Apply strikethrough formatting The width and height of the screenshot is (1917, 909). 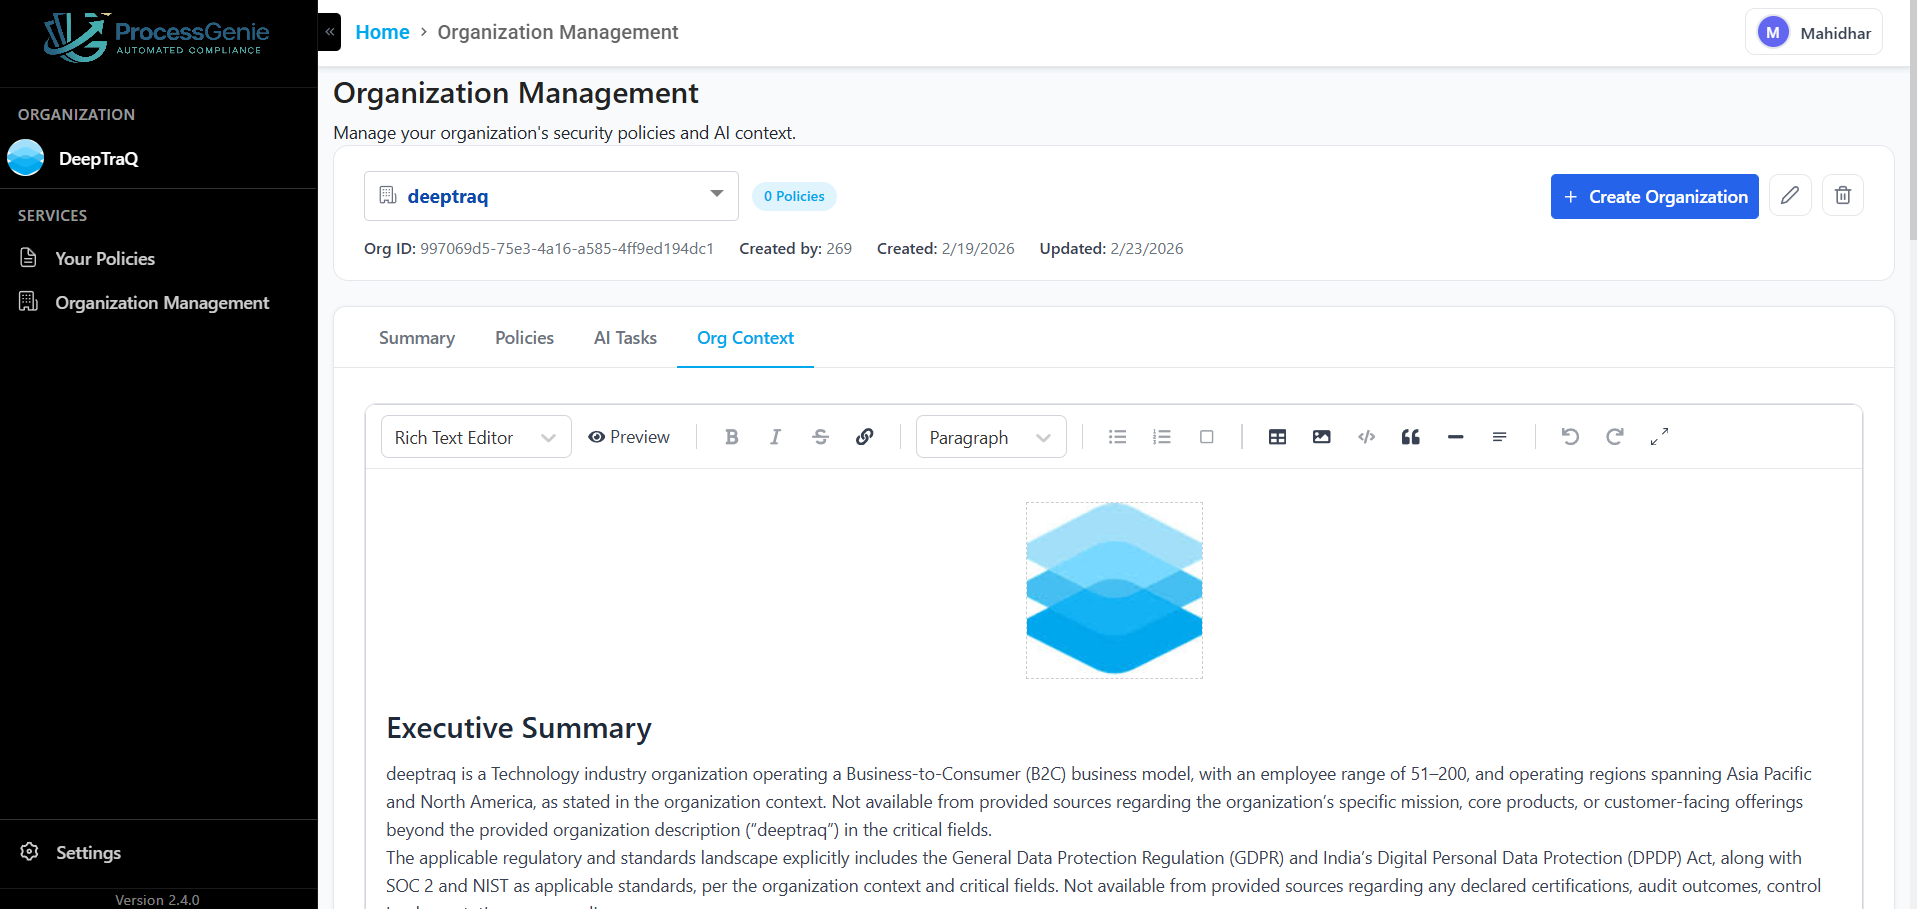820,437
